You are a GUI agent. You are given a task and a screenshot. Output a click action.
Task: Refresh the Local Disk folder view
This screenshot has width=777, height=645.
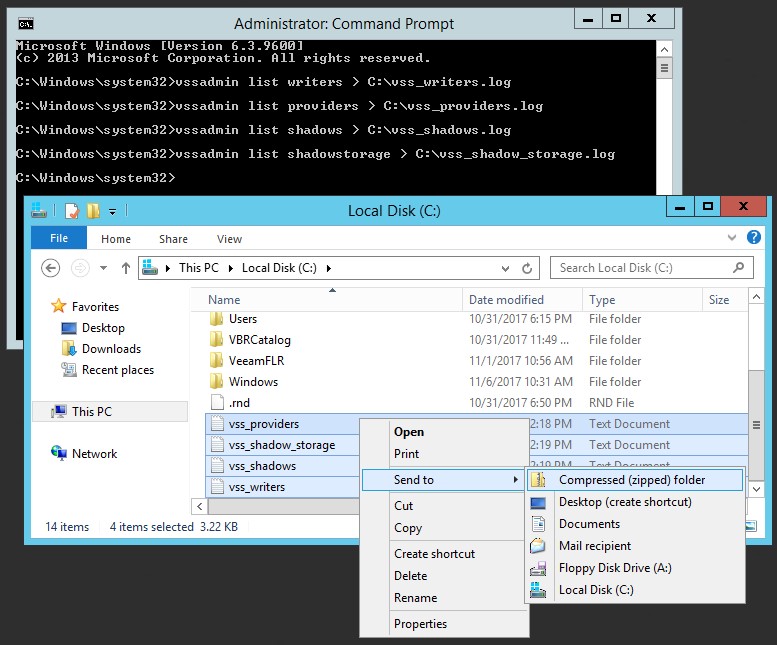pyautogui.click(x=527, y=269)
